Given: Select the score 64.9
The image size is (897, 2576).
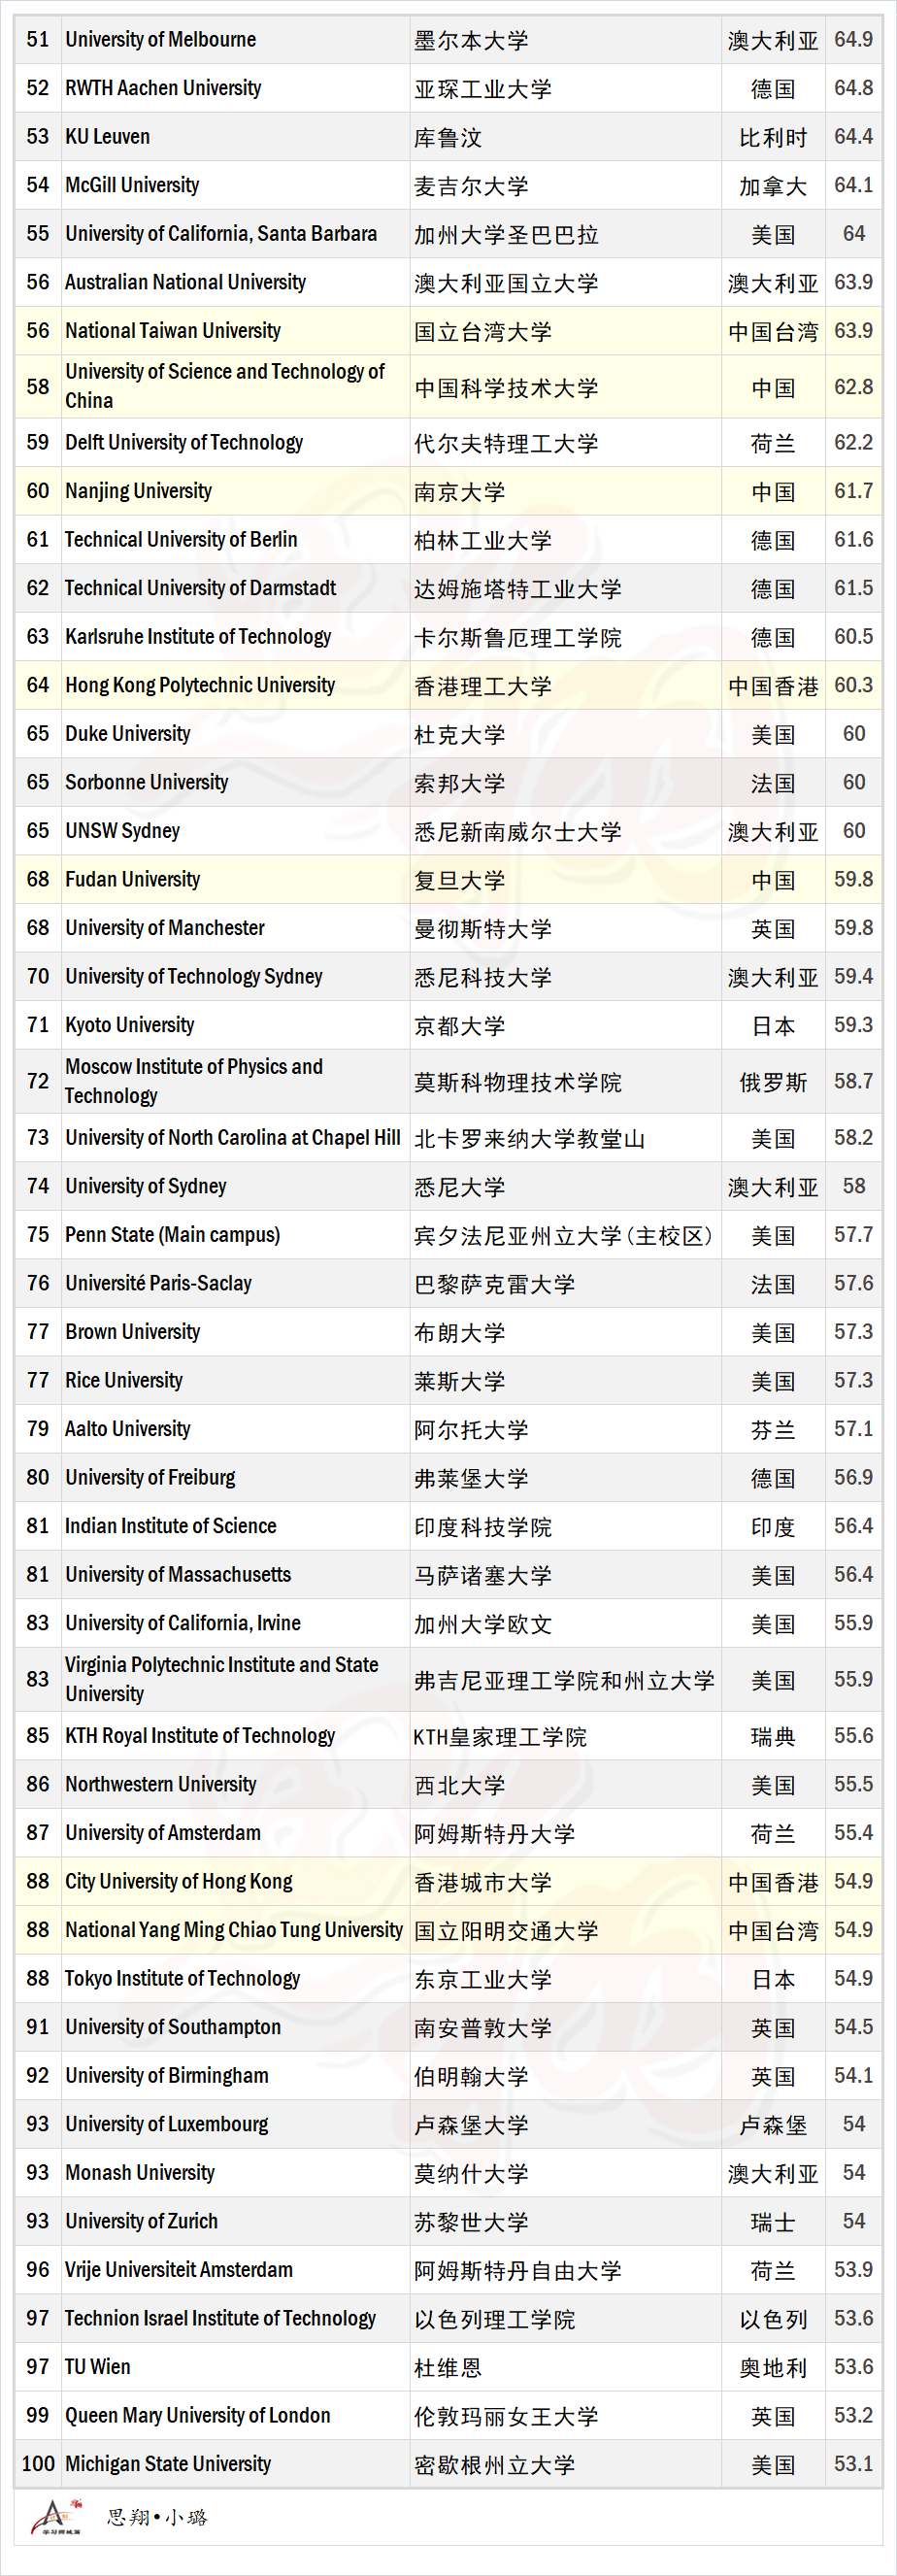Looking at the screenshot, I should pyautogui.click(x=854, y=40).
